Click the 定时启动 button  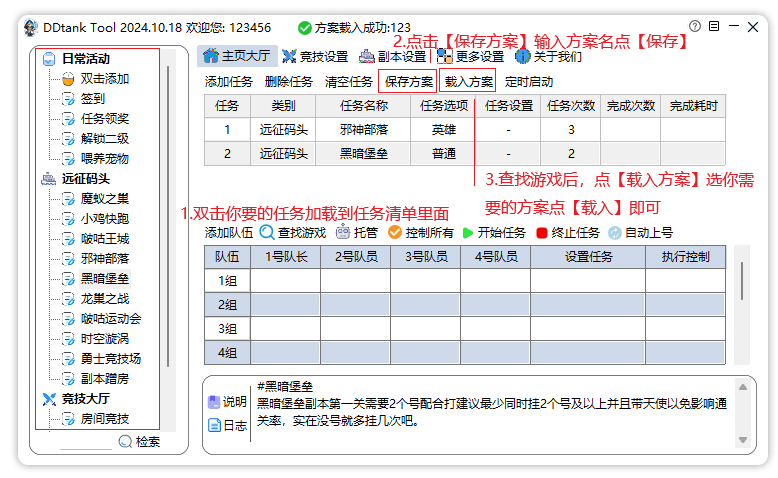point(528,81)
